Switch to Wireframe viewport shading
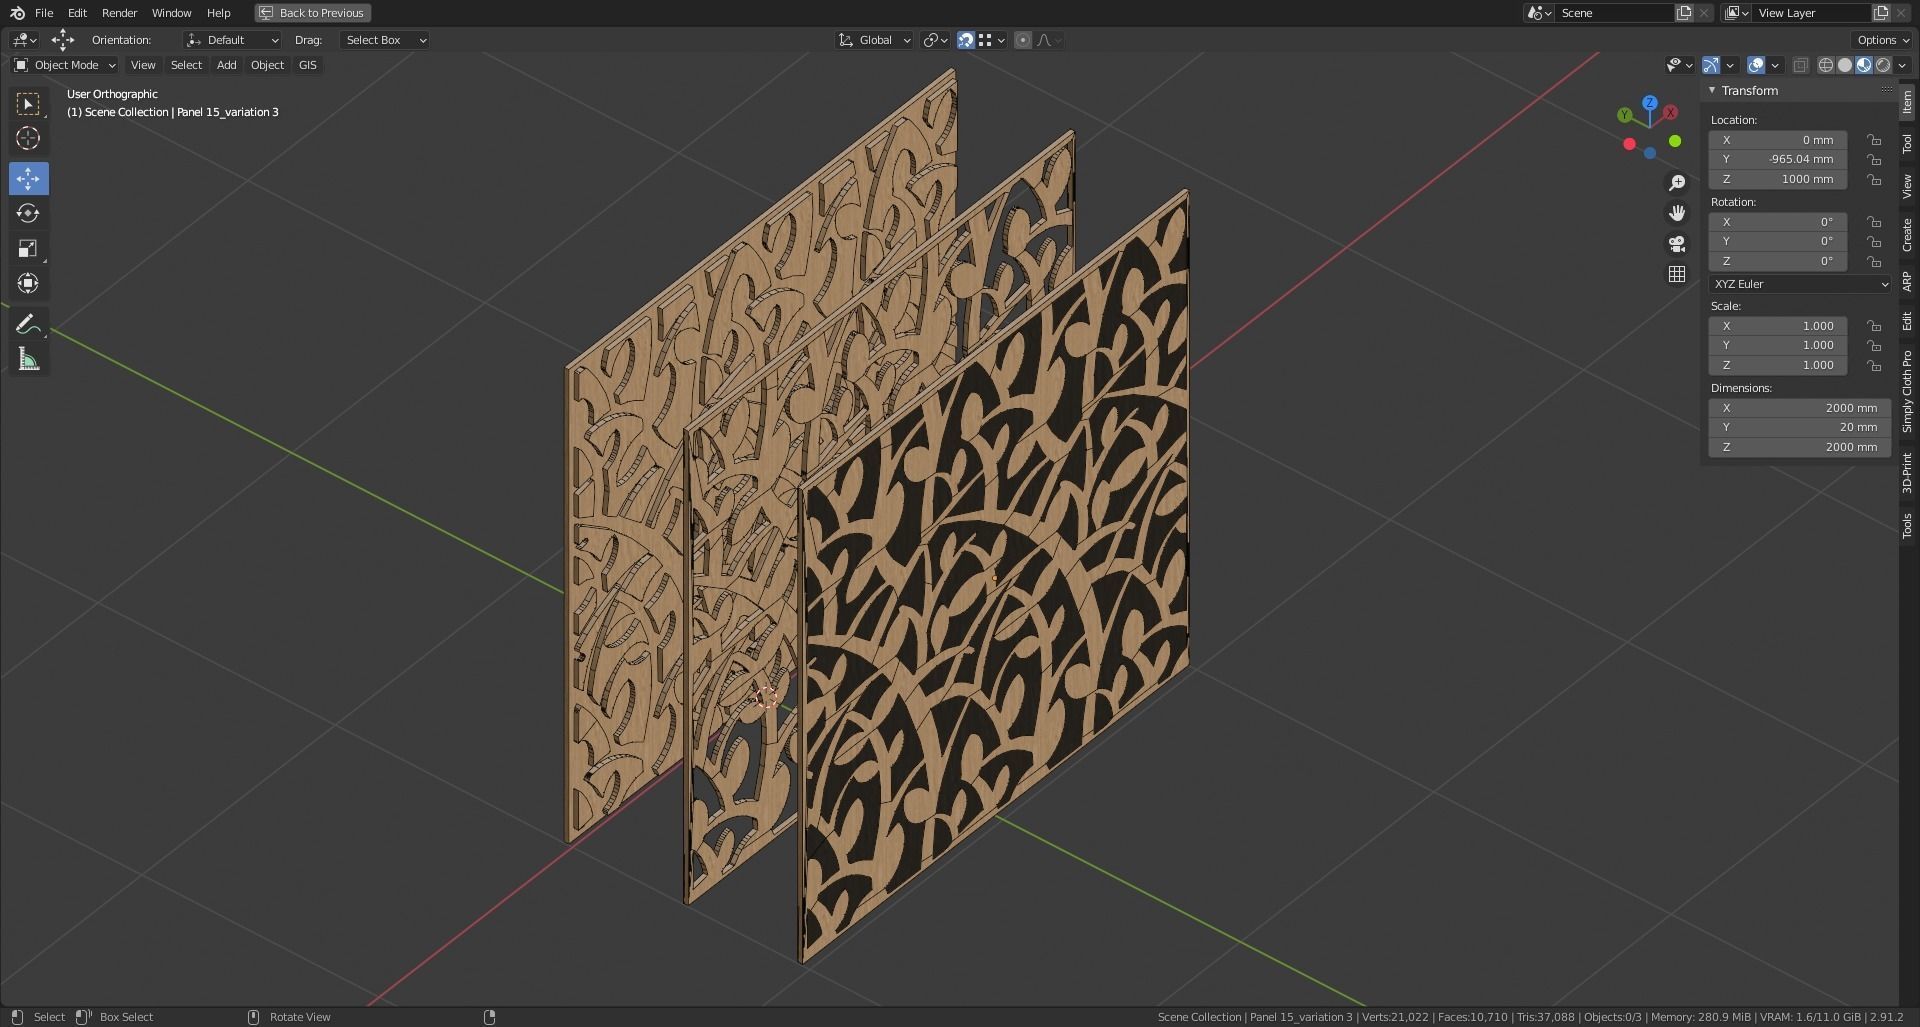The image size is (1920, 1027). pyautogui.click(x=1825, y=65)
